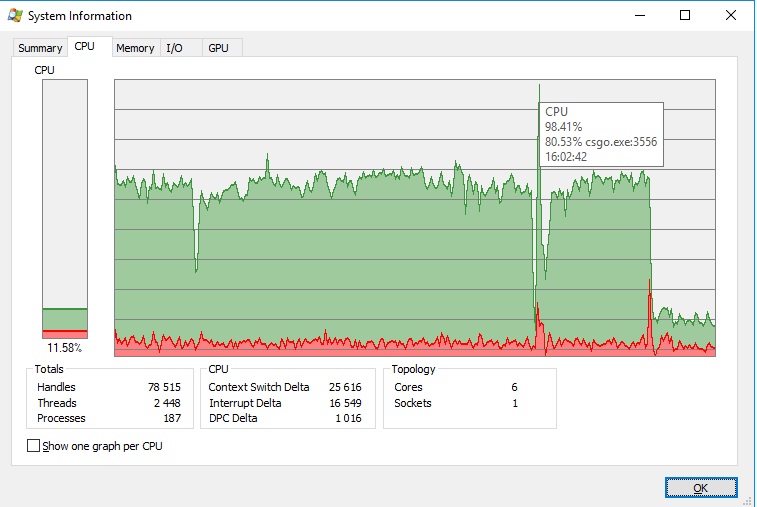Enable Show one graph per CPU
Image resolution: width=757 pixels, height=507 pixels.
[x=34, y=446]
